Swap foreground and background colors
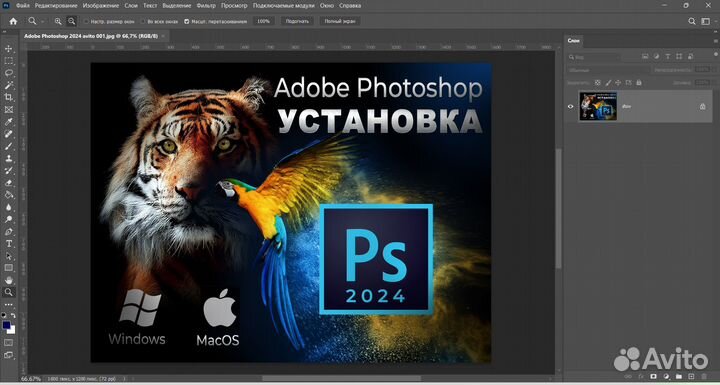This screenshot has height=385, width=720. tap(13, 316)
